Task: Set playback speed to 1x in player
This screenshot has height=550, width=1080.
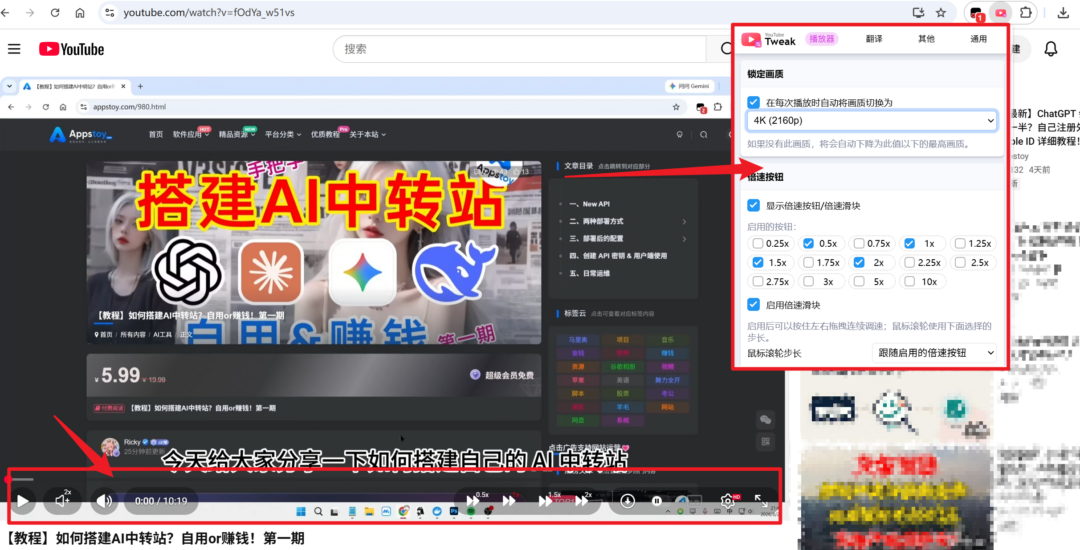Action: (510, 500)
